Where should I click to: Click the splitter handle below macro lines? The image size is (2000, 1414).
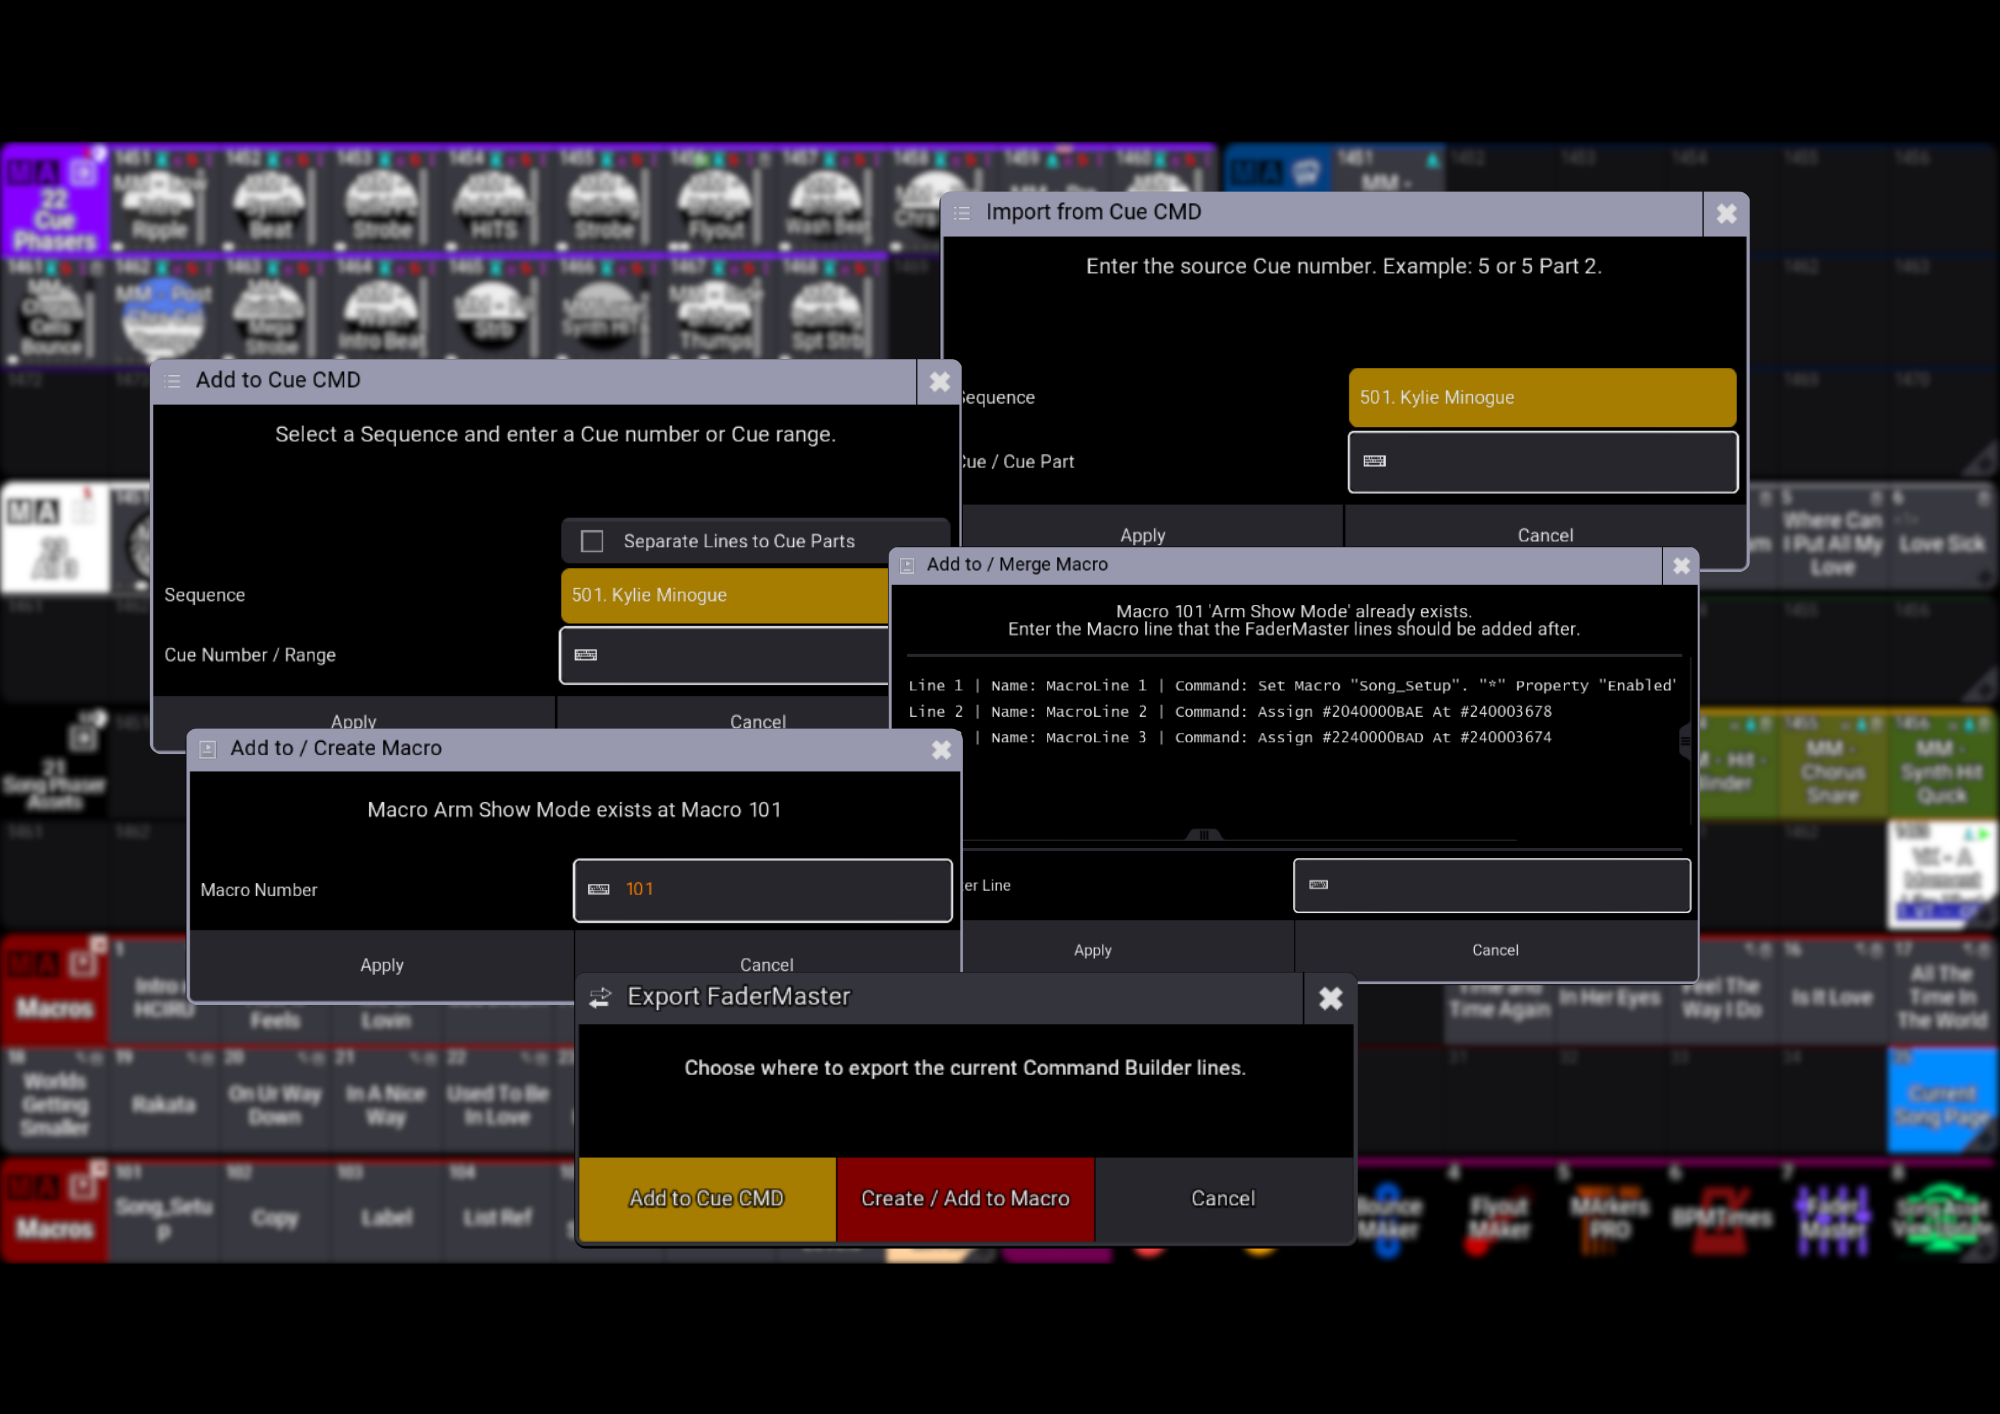click(1204, 835)
